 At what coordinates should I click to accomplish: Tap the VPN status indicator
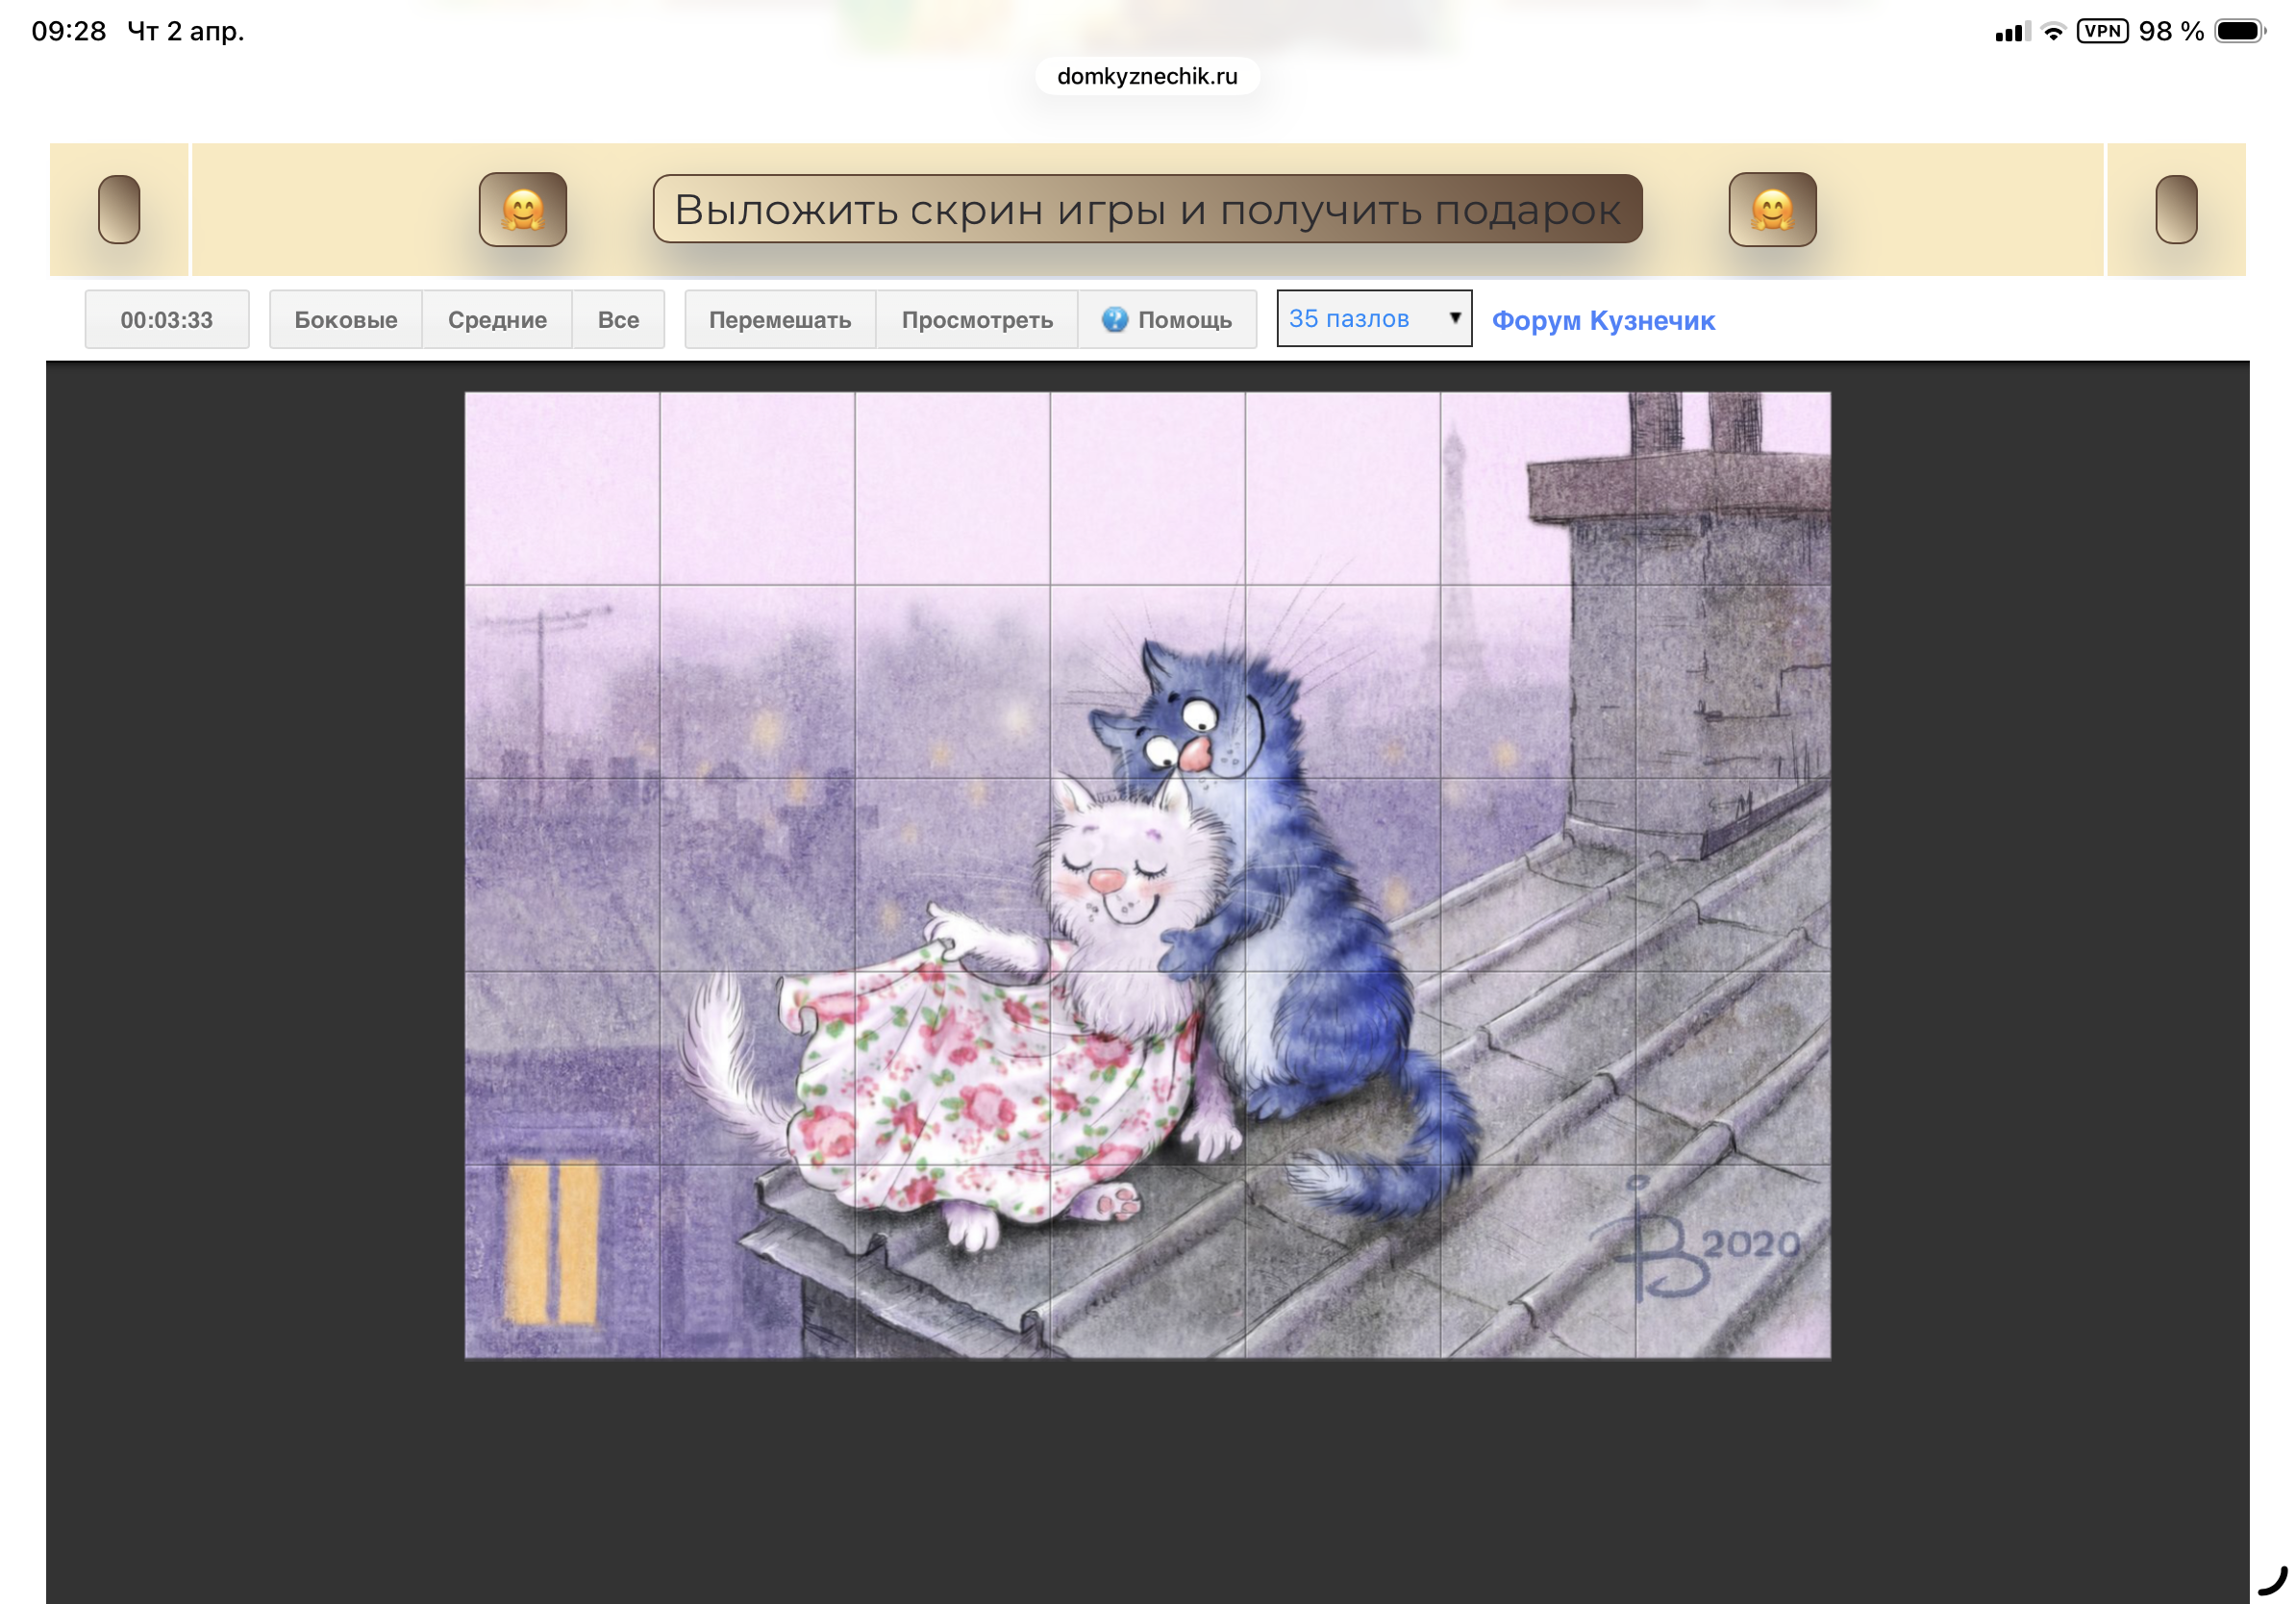click(x=2101, y=31)
